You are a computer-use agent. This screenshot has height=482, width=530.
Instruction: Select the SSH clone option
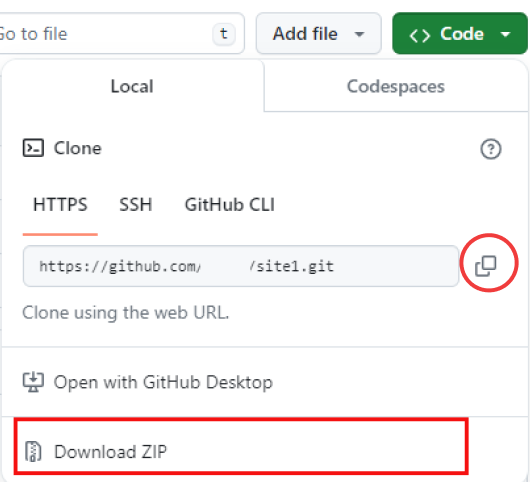pos(136,205)
